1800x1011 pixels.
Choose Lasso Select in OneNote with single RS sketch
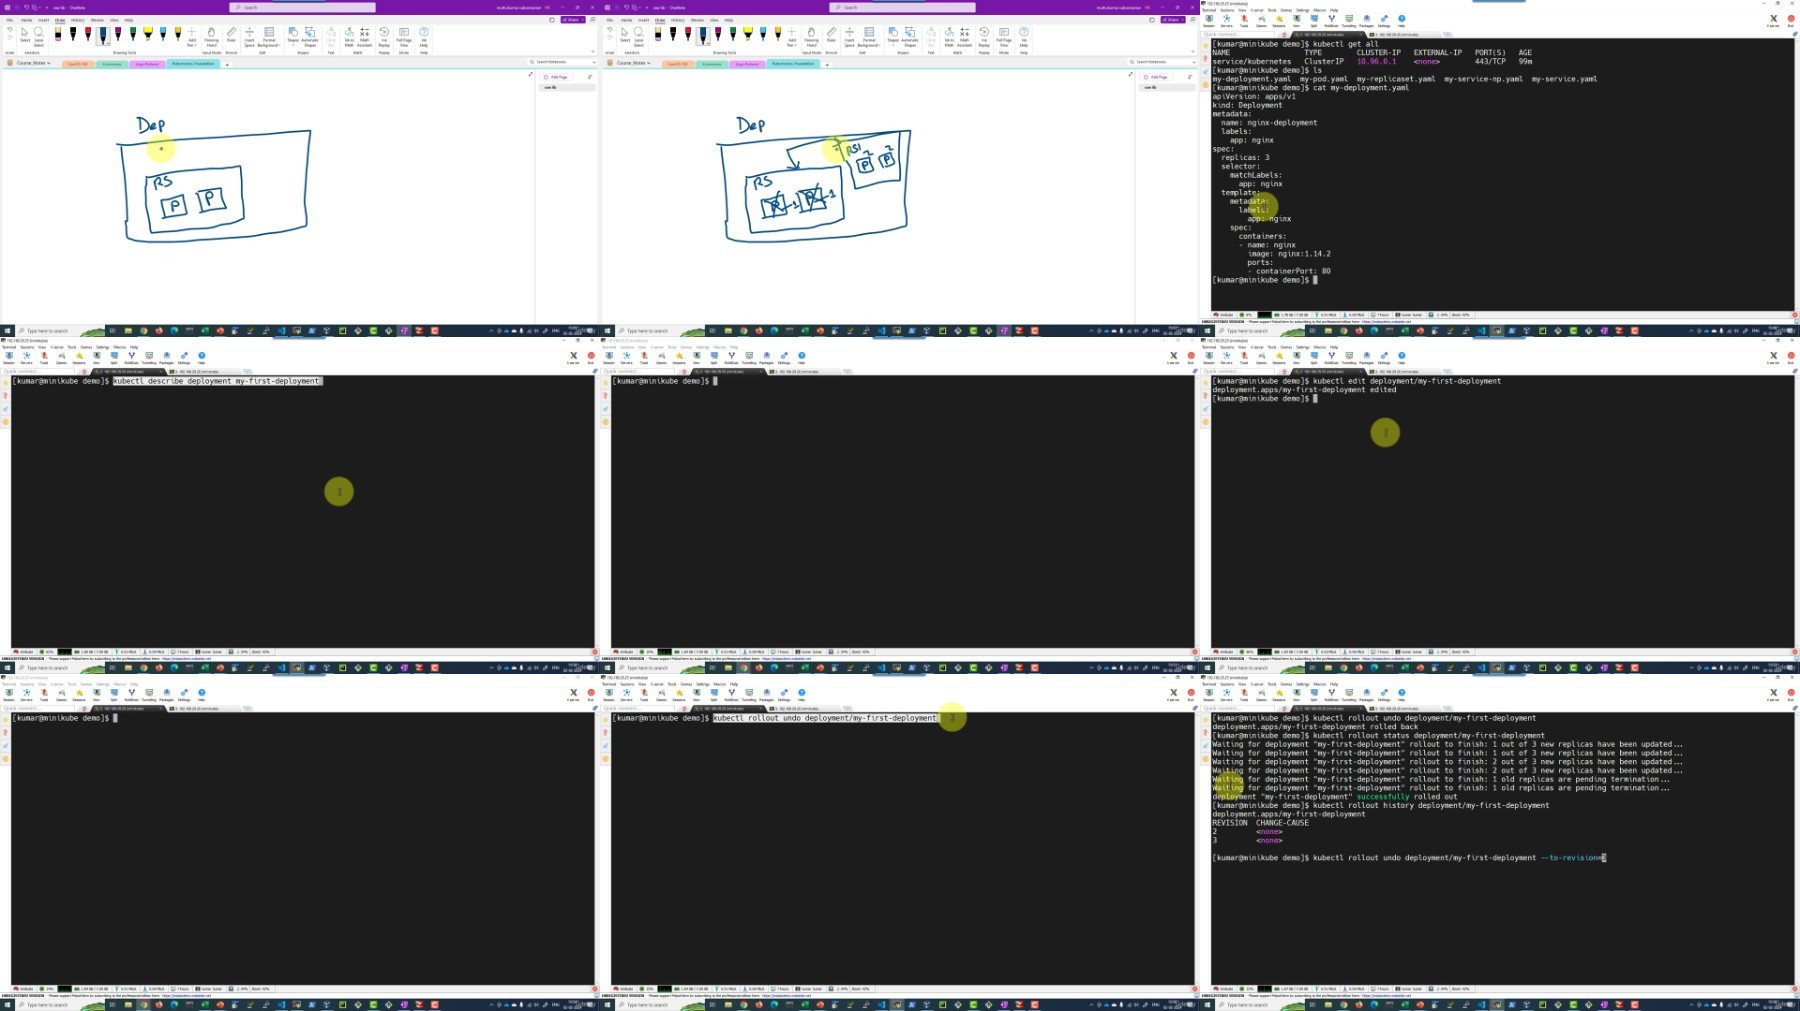[x=39, y=38]
